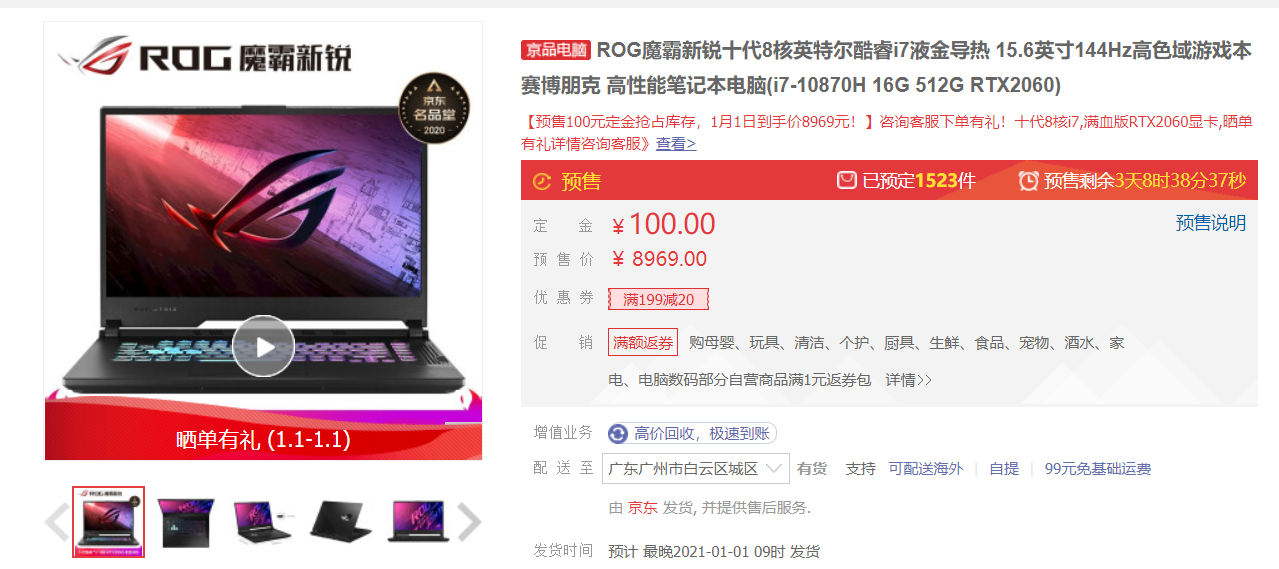Image resolution: width=1279 pixels, height=569 pixels.
Task: Play the product video on main image
Action: [263, 346]
